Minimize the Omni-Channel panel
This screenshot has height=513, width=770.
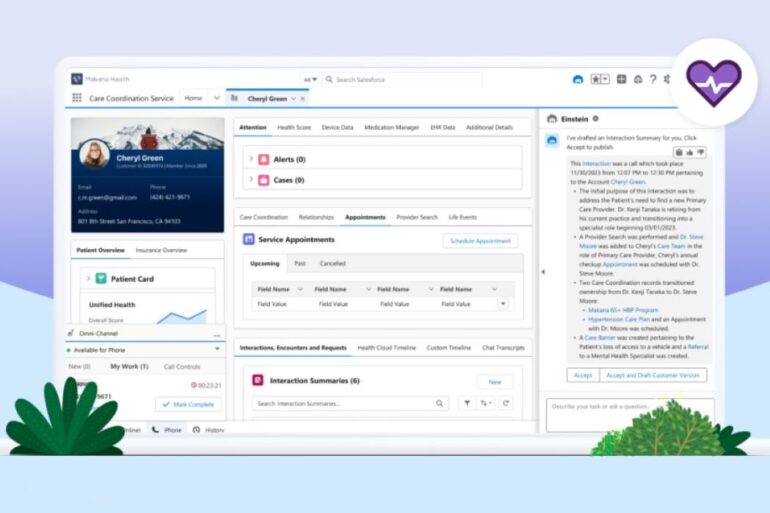[217, 333]
